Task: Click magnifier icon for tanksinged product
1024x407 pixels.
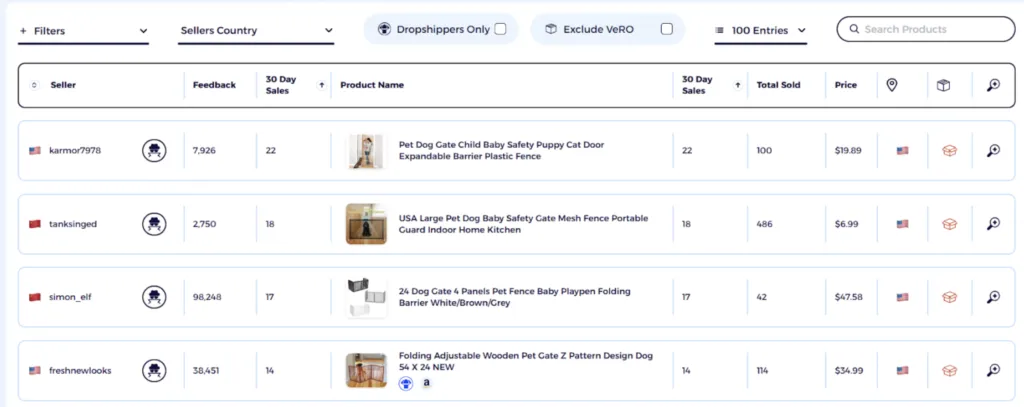Action: pos(993,224)
